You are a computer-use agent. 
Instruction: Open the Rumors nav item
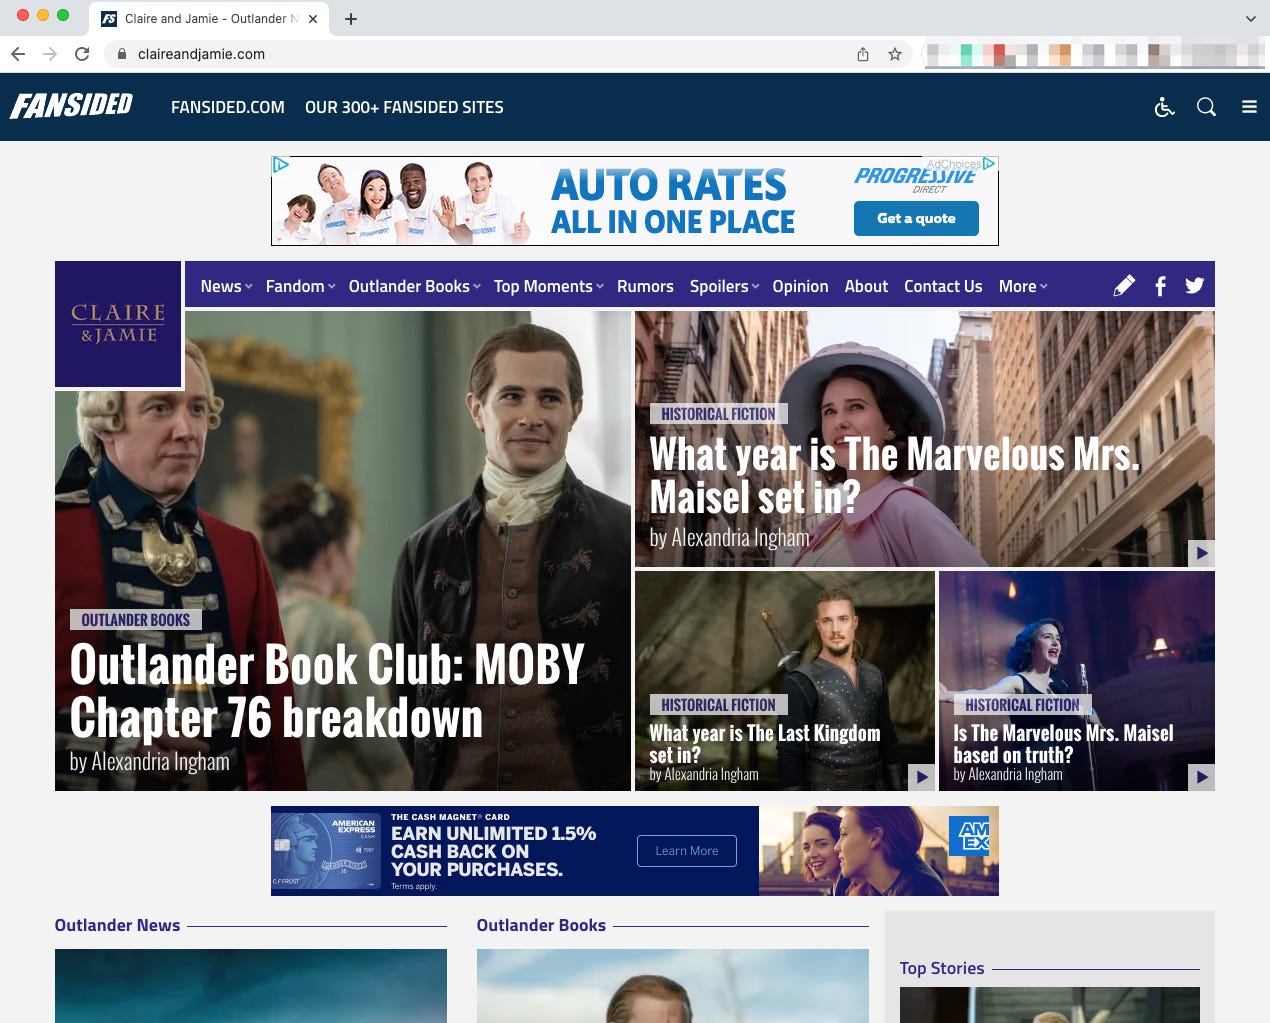(645, 286)
